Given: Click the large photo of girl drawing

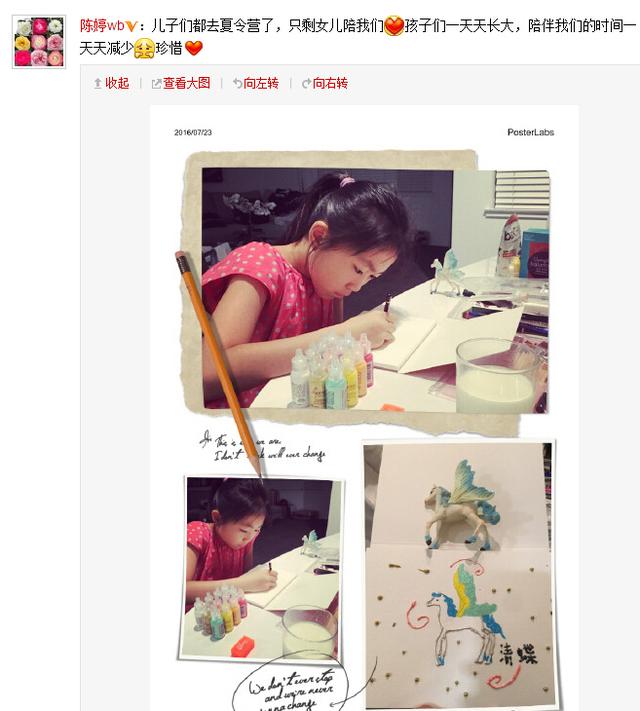Looking at the screenshot, I should (375, 290).
